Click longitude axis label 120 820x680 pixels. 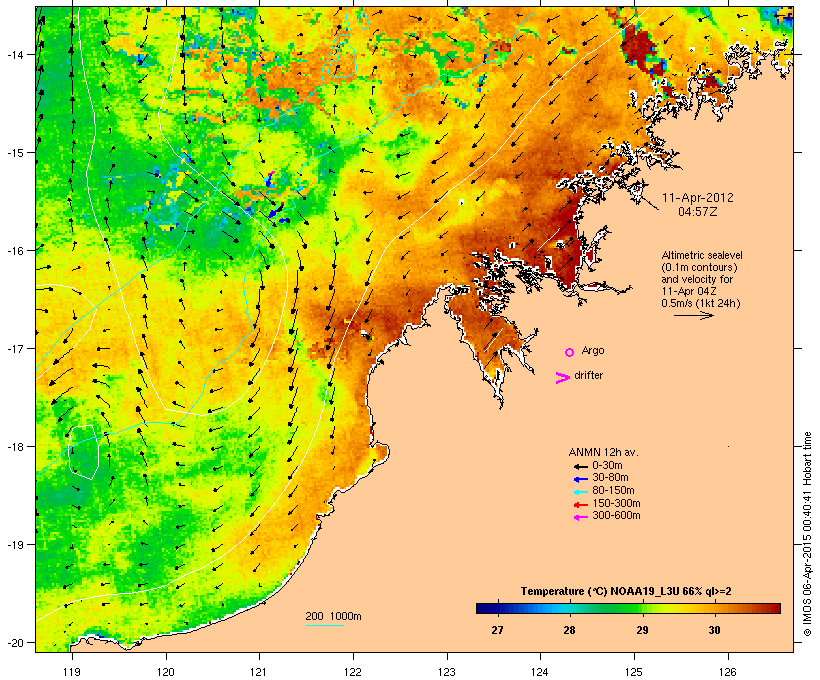166,672
